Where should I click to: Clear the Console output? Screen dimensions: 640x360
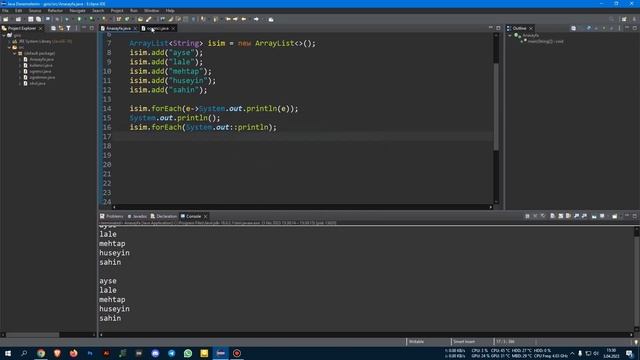(552, 216)
